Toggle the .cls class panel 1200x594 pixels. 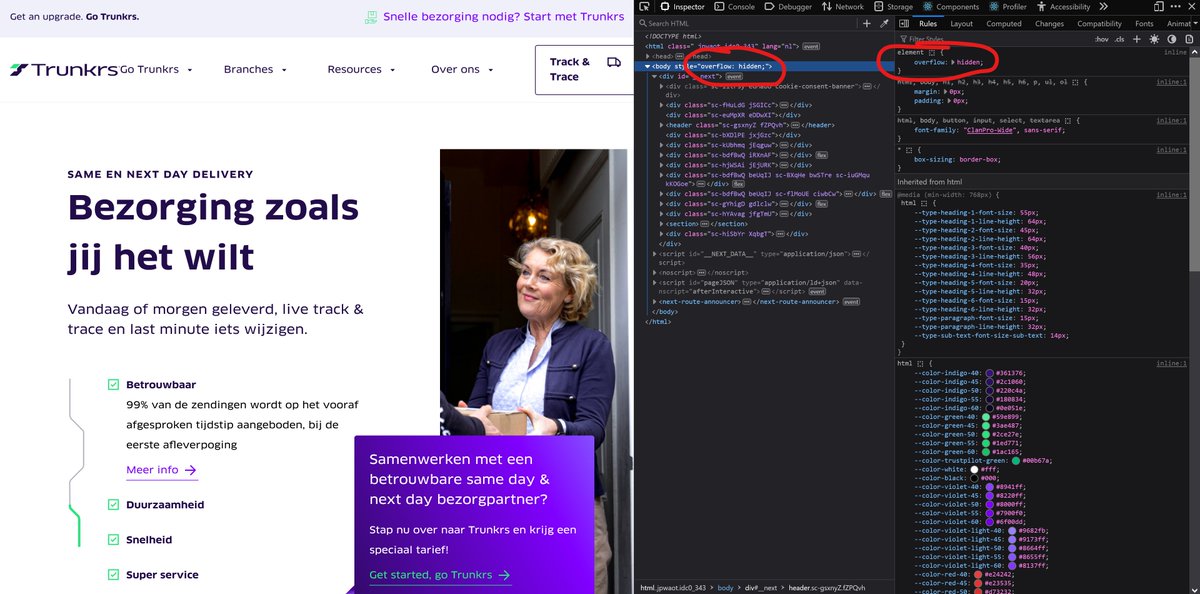click(x=1120, y=39)
